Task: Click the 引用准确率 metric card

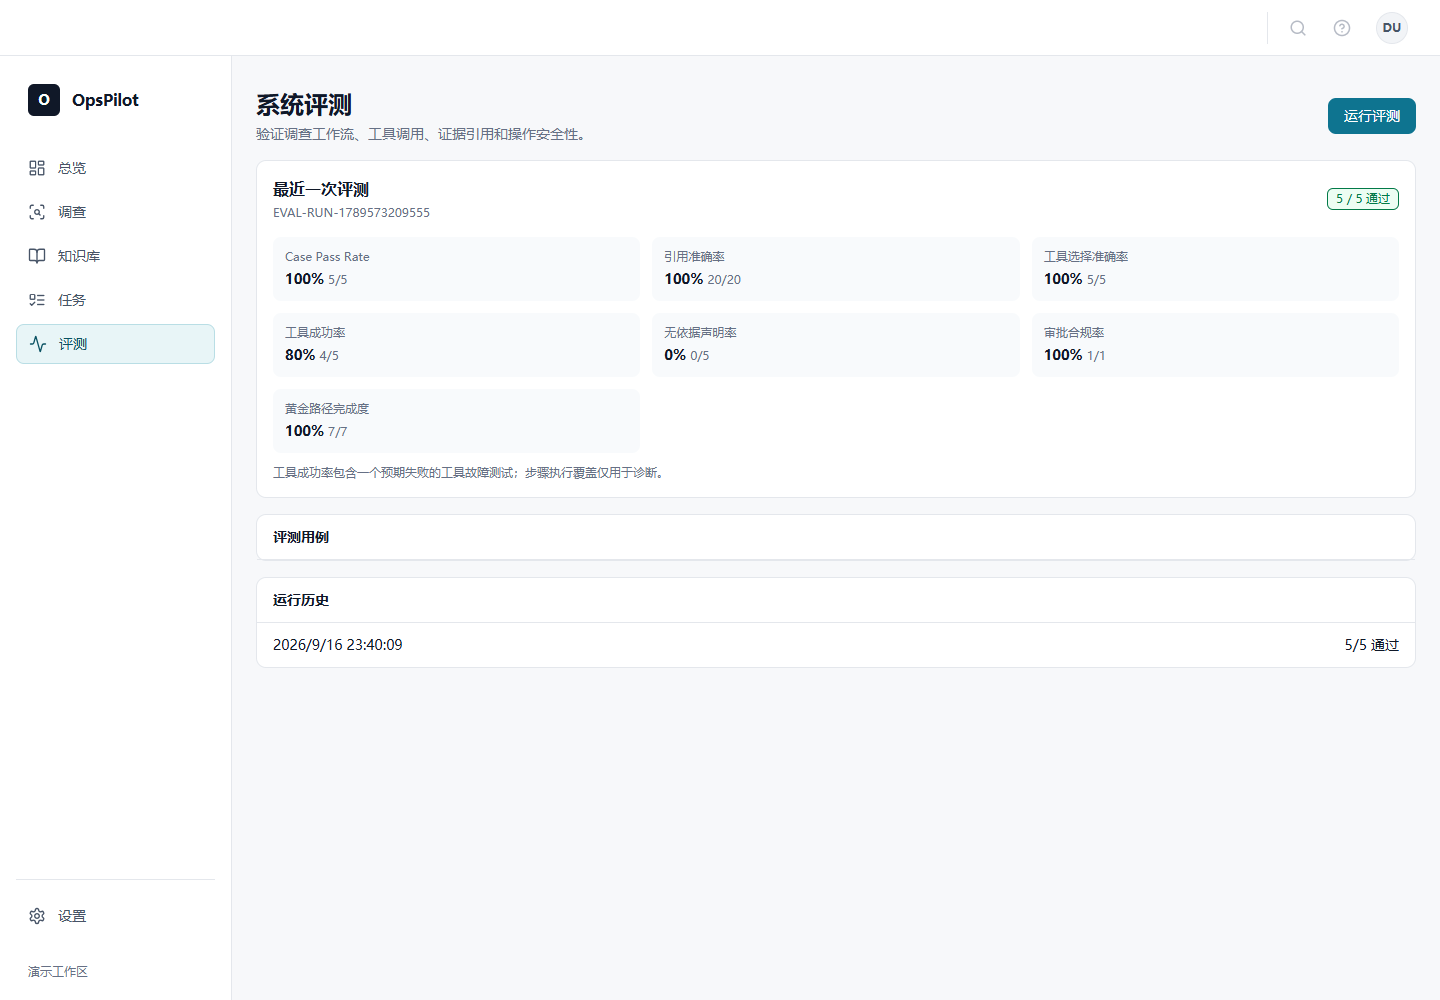Action: pyautogui.click(x=836, y=269)
